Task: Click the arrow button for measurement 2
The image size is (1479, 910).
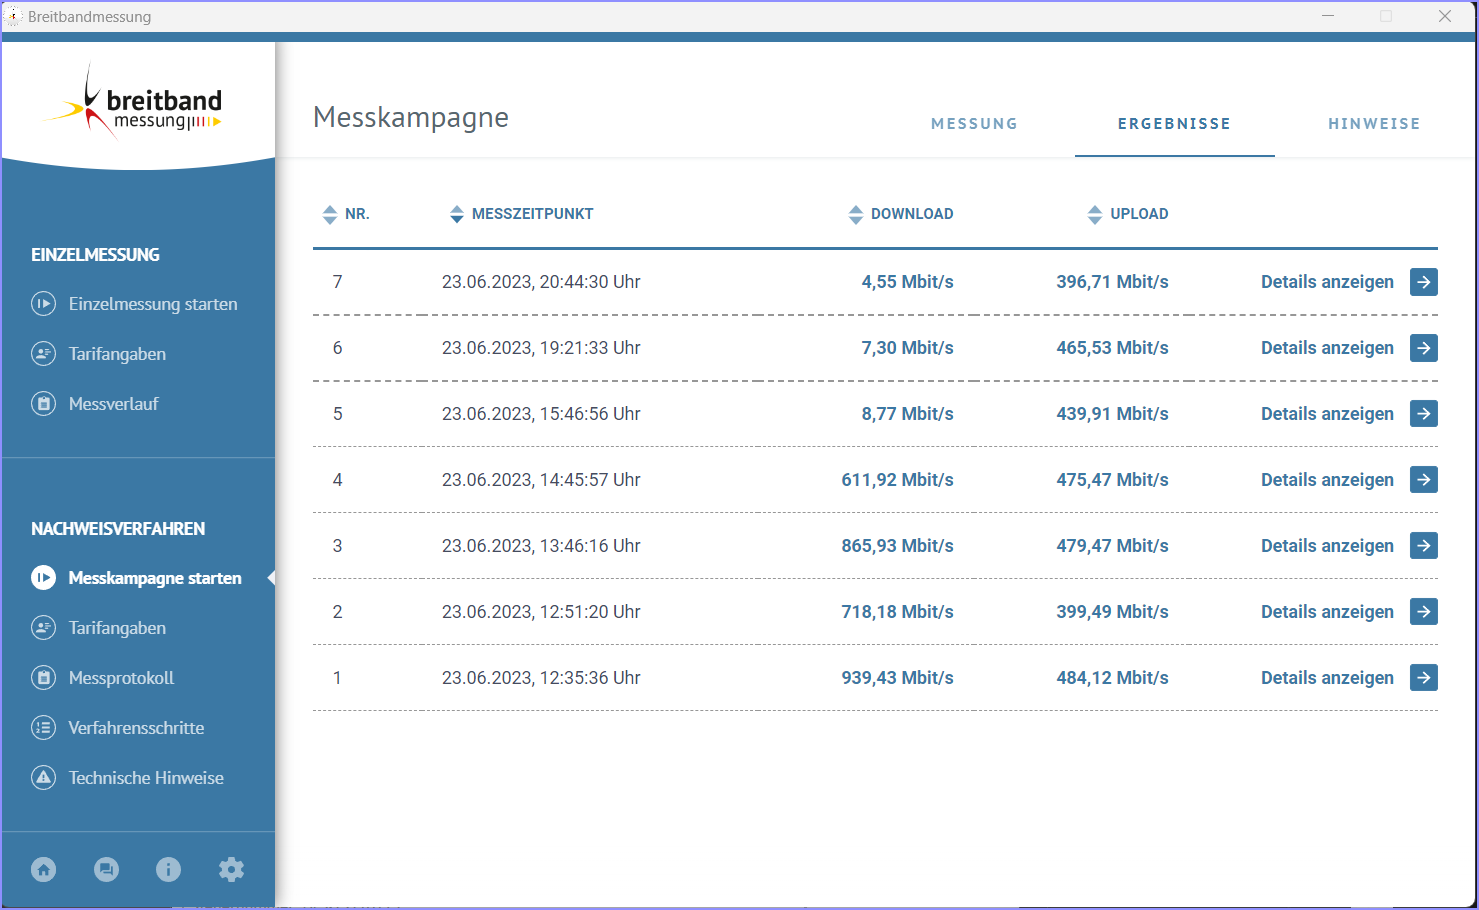Action: 1424,612
